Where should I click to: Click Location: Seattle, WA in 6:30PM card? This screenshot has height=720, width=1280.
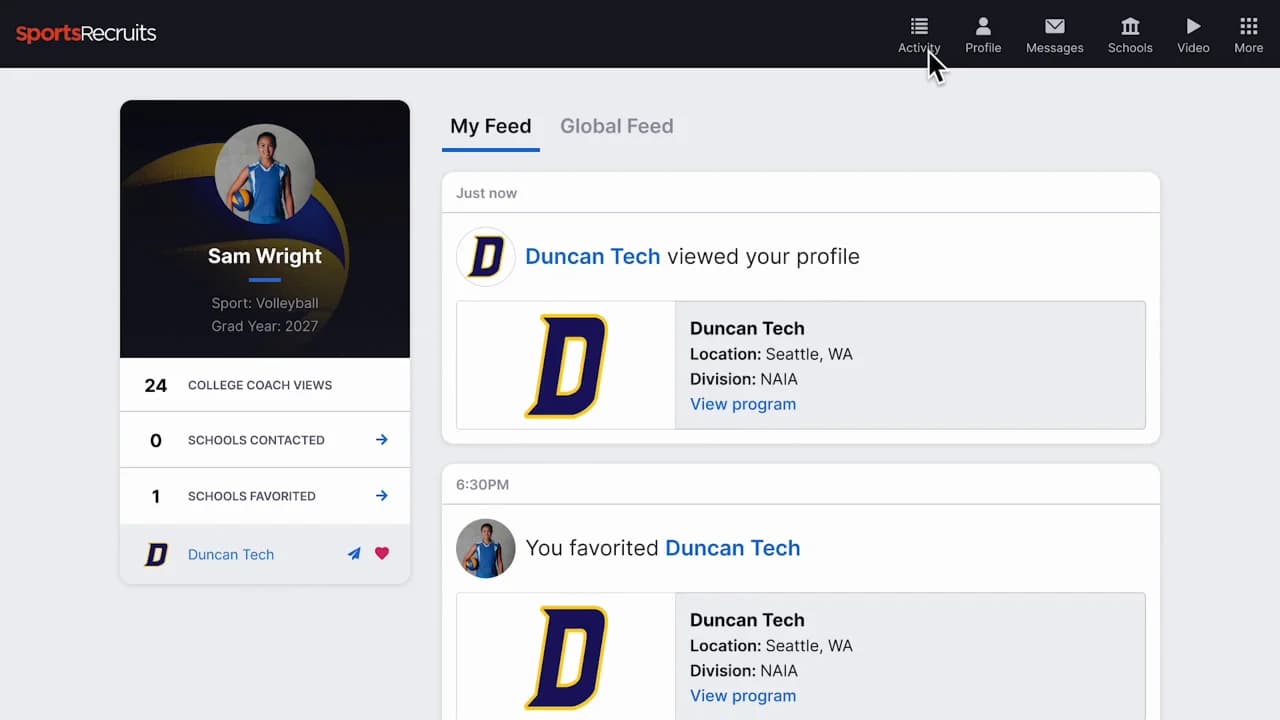pos(771,646)
